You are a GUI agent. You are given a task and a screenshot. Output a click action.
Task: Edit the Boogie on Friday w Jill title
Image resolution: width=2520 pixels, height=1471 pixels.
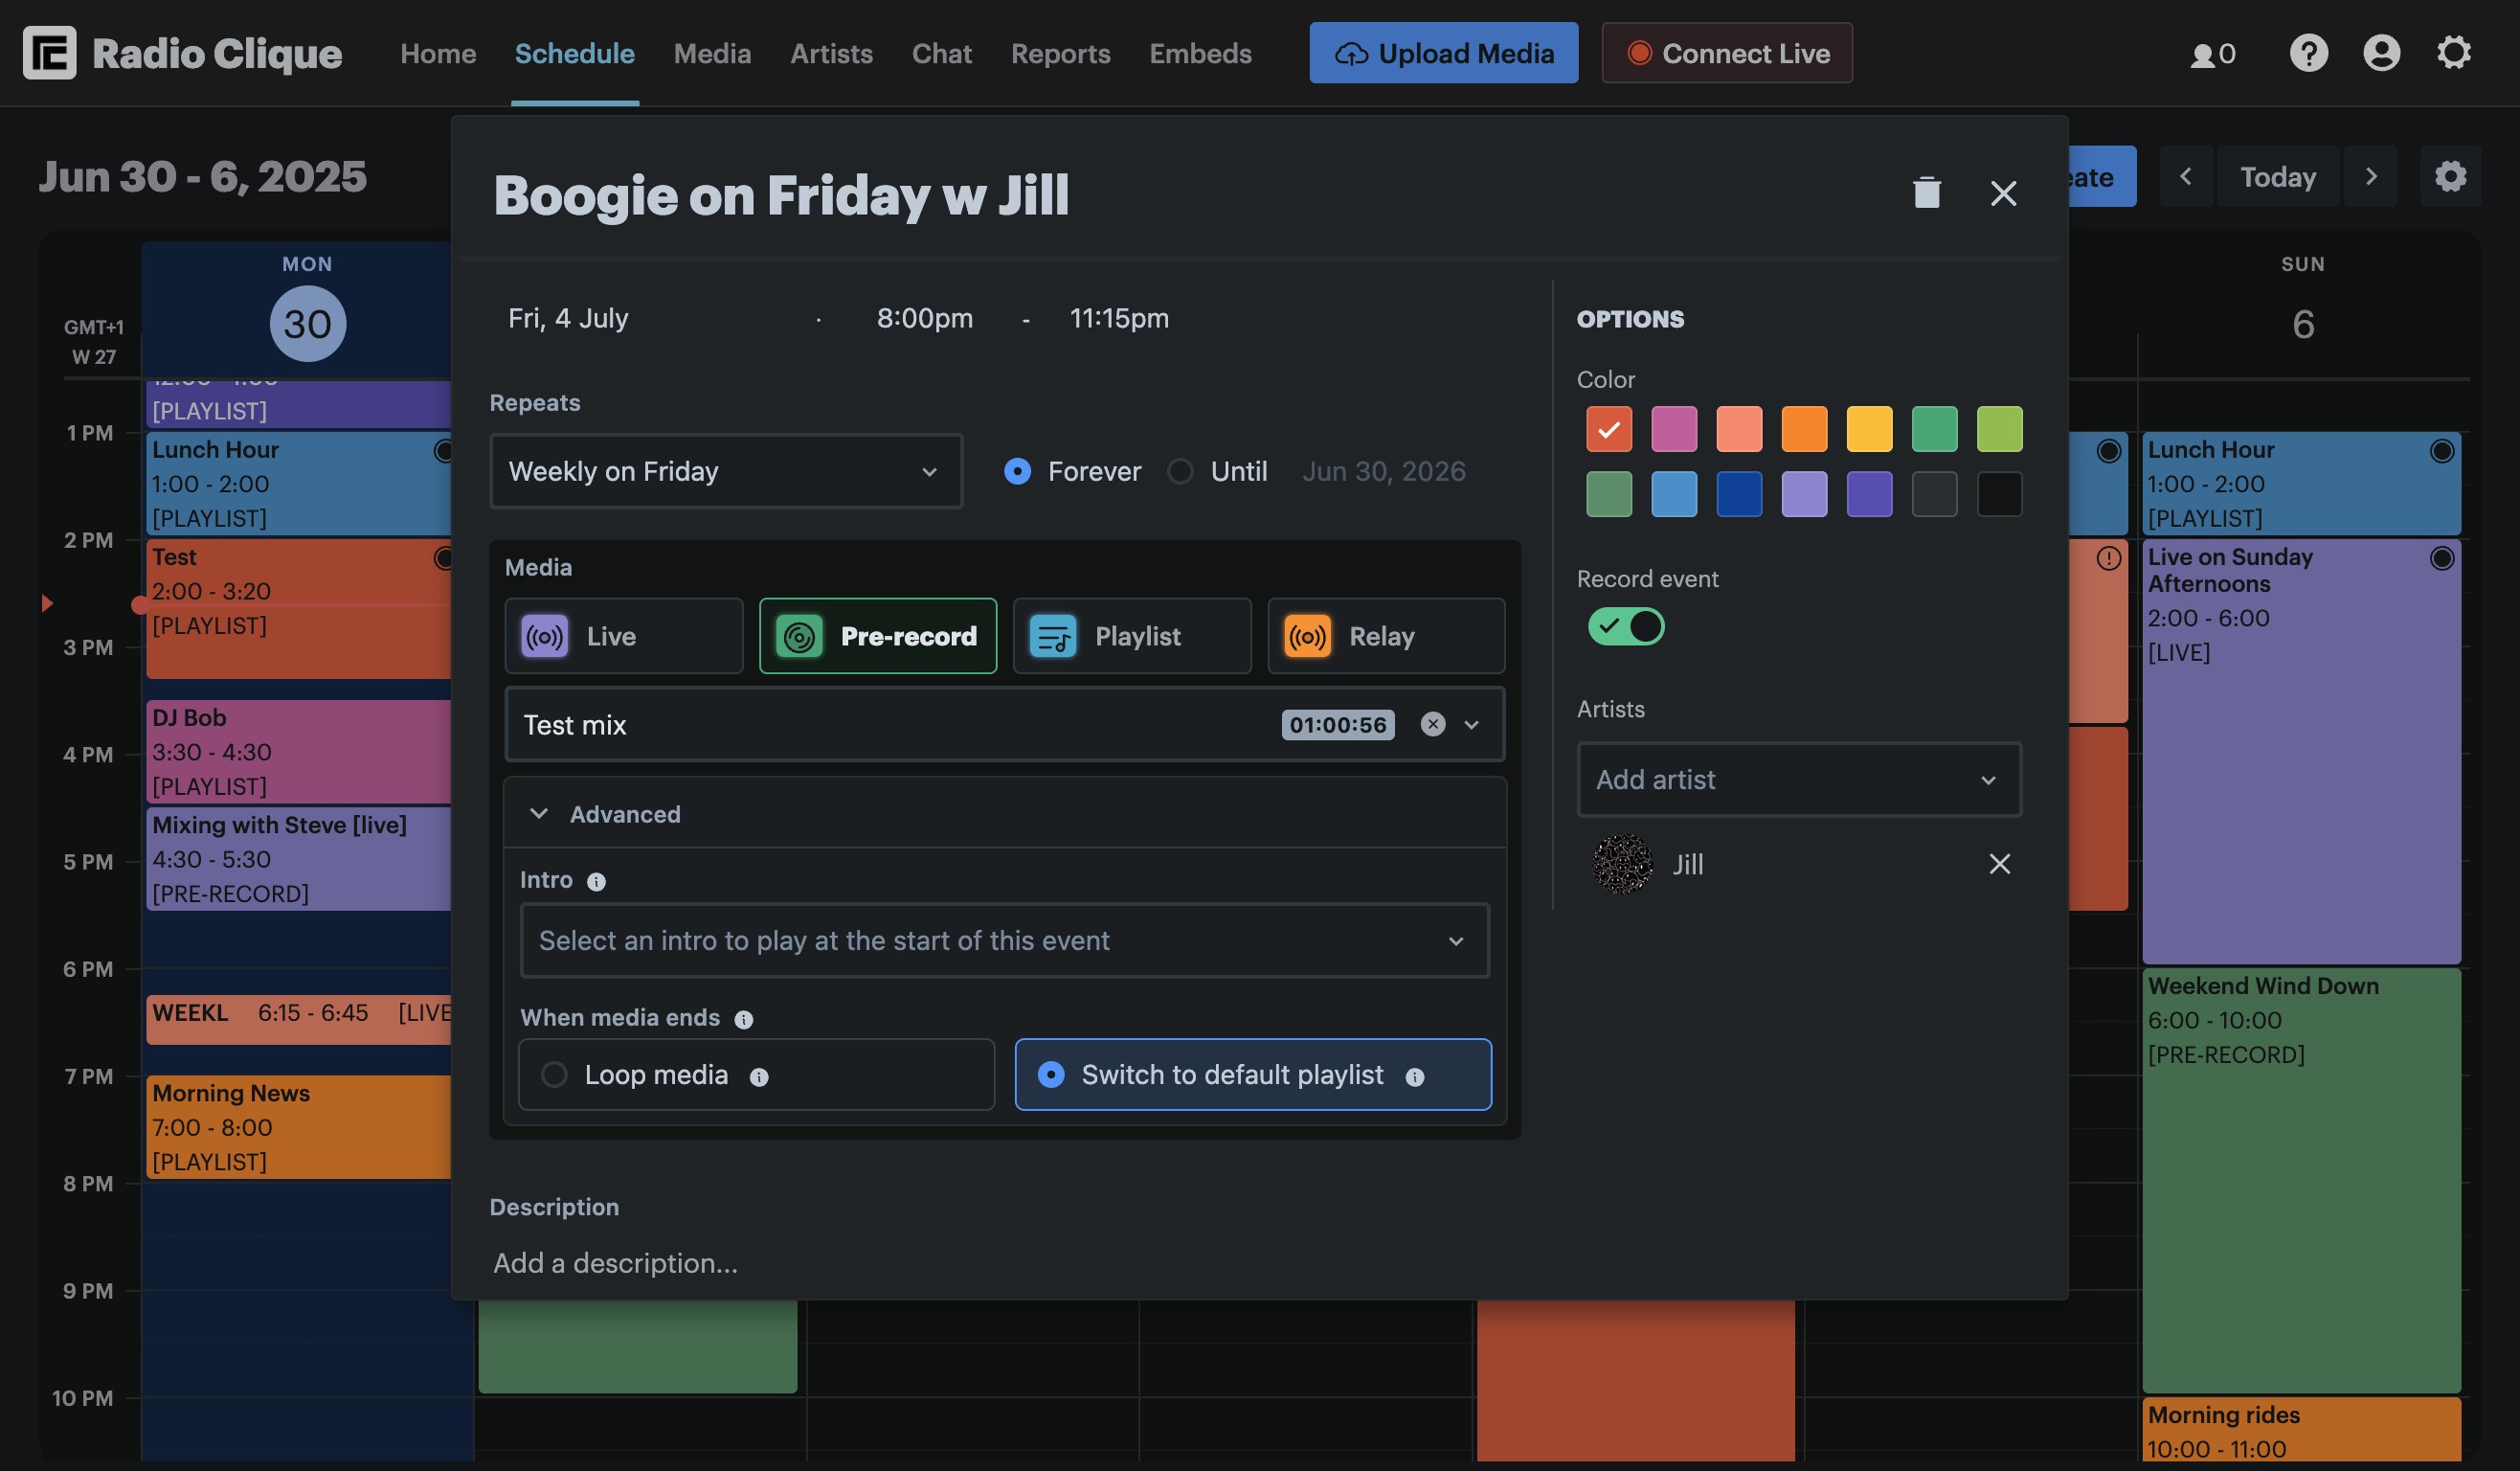(x=781, y=195)
